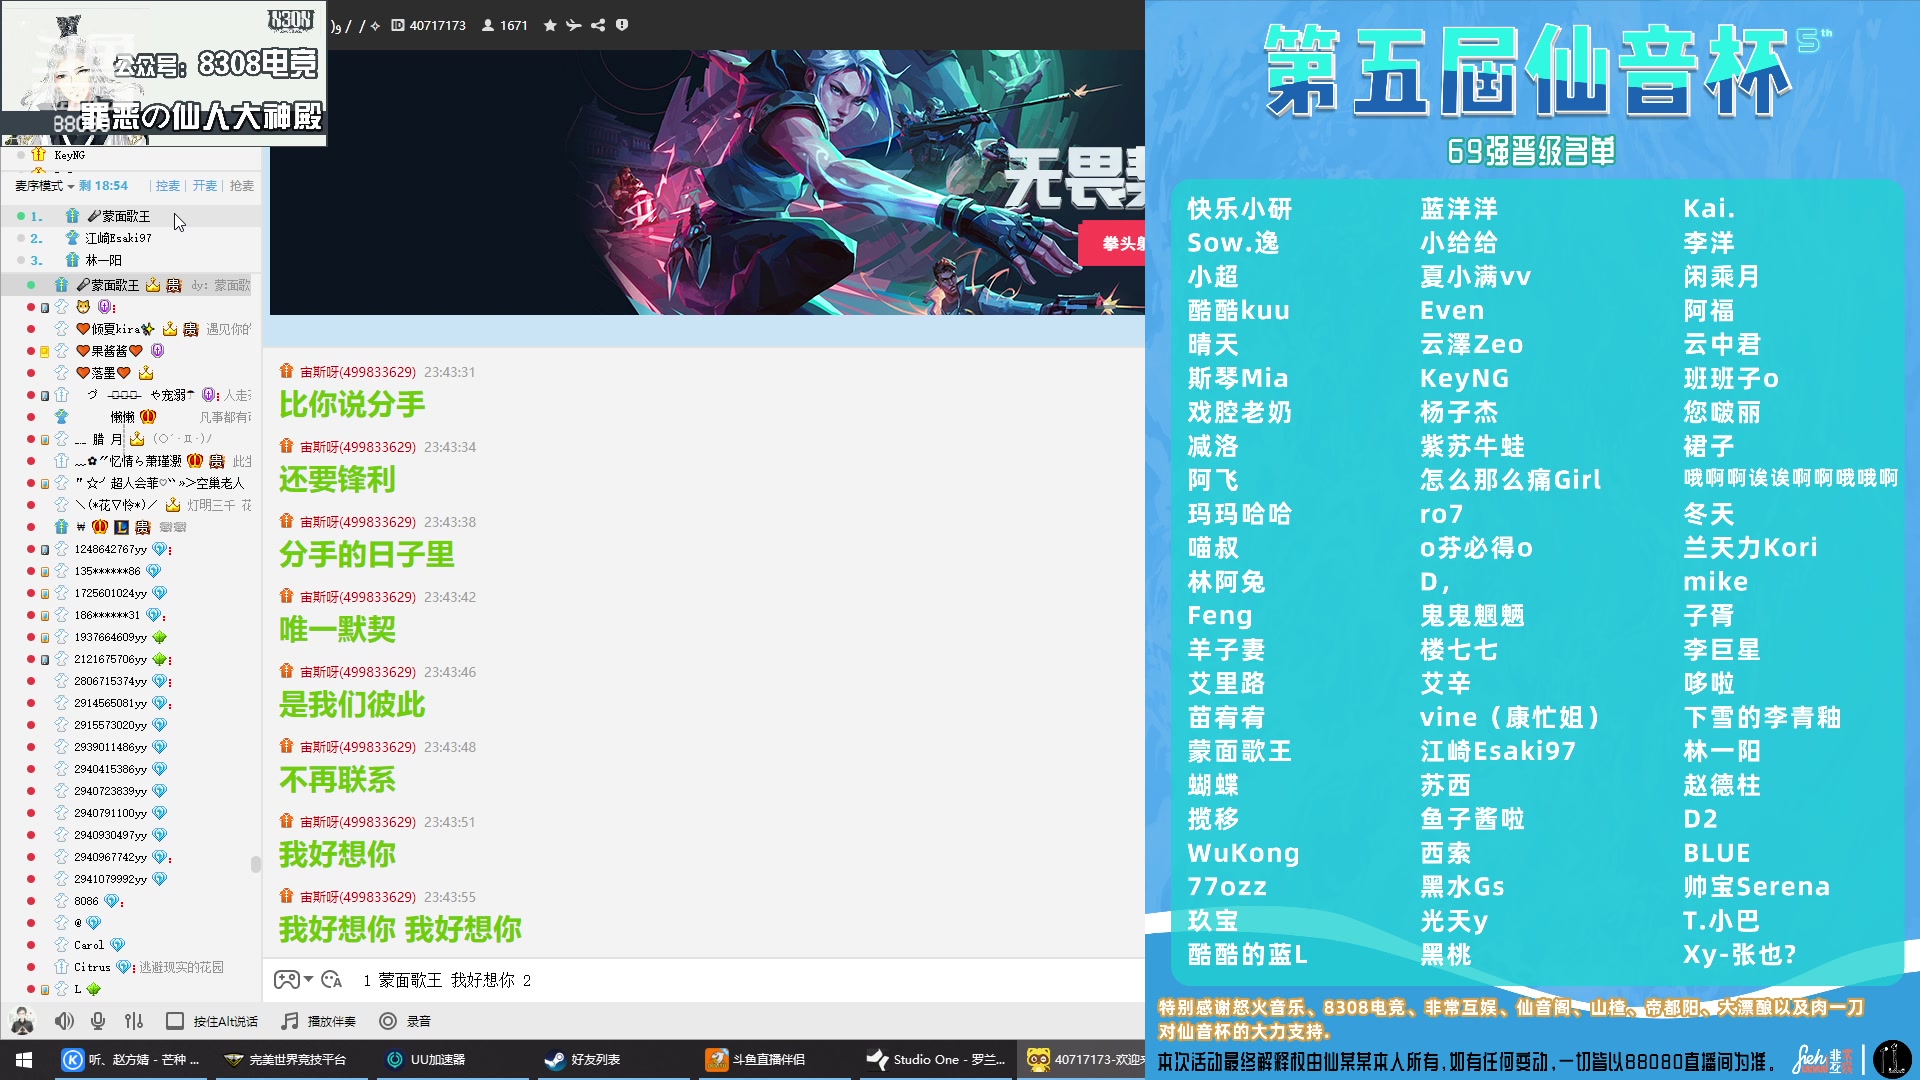1920x1080 pixels.
Task: Enable the 按住Alt说话 push-to-talk checkbox
Action: click(x=176, y=1021)
